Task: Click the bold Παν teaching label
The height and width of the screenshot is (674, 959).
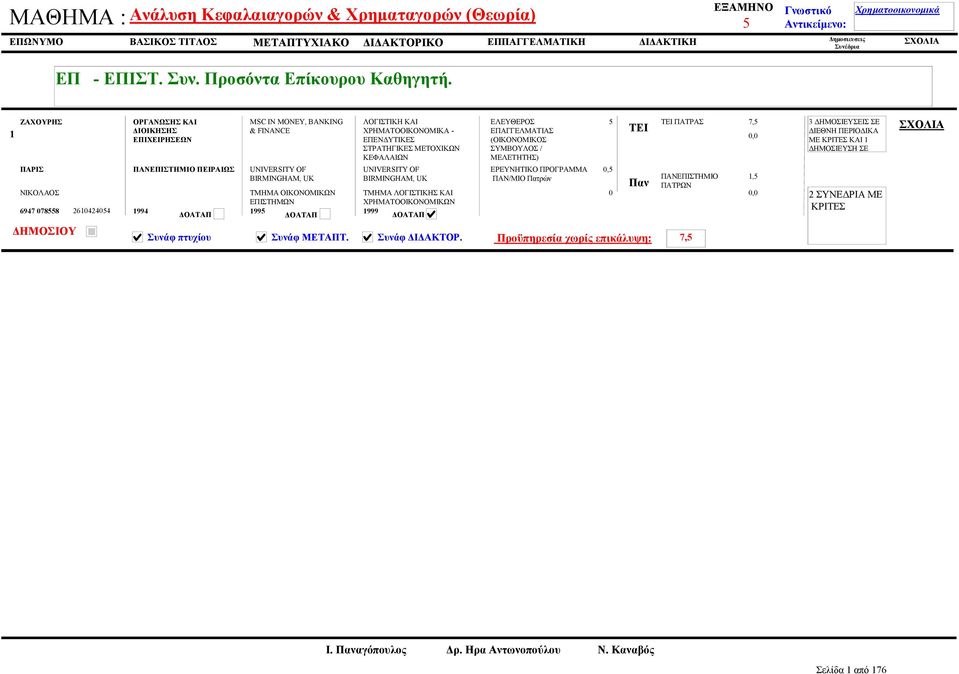Action: tap(639, 183)
